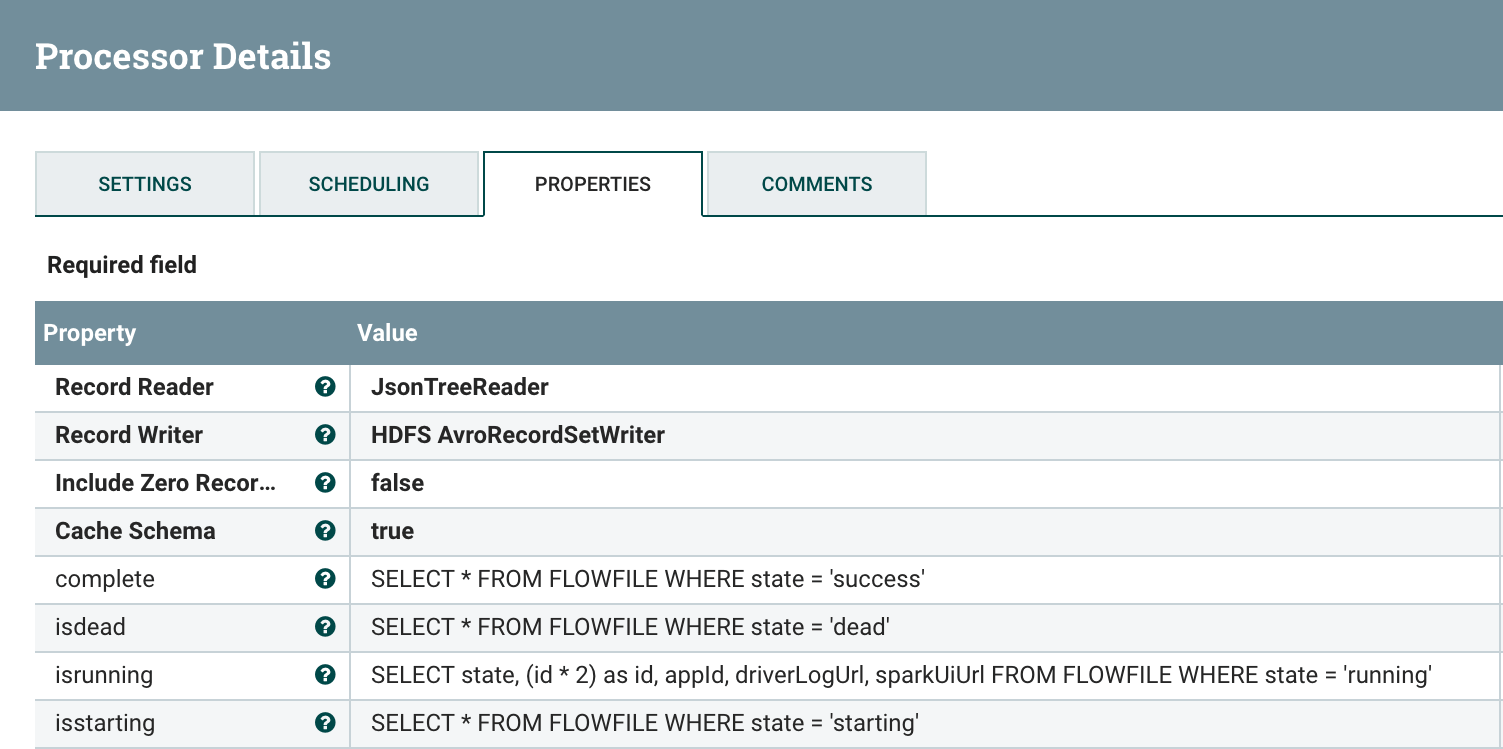Open help for Record Reader property

324,387
